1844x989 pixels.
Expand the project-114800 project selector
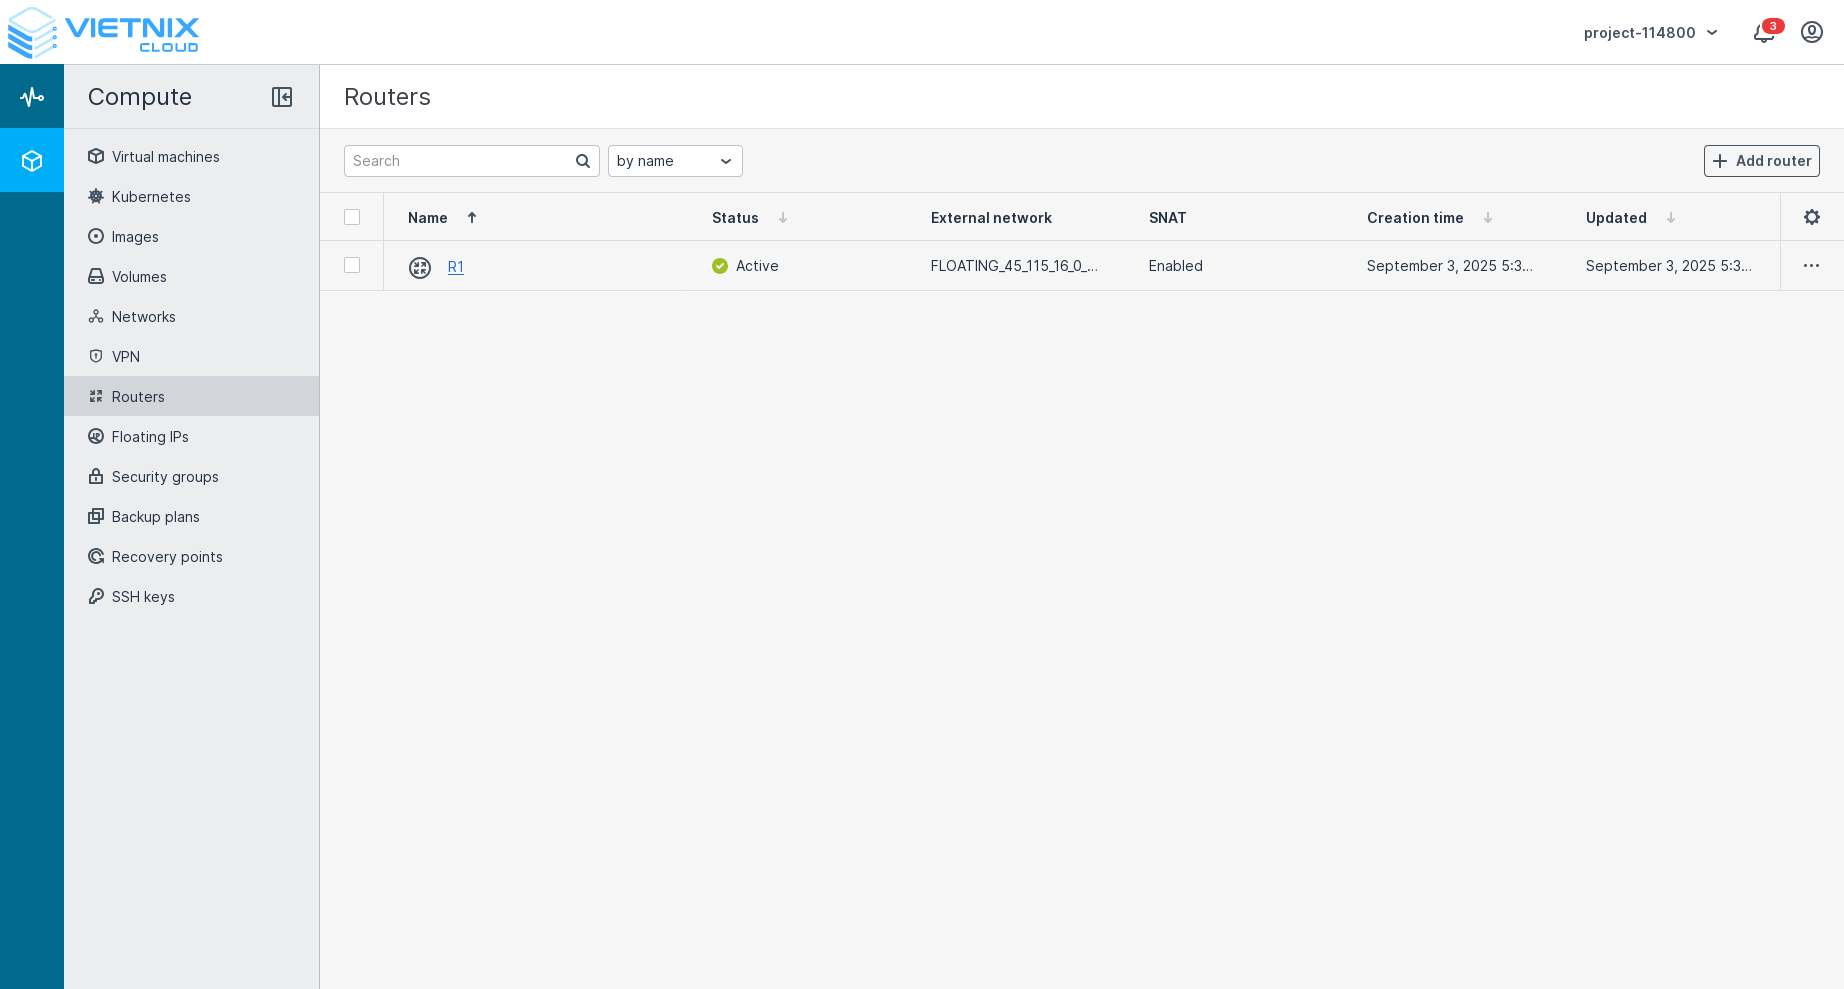coord(1650,33)
